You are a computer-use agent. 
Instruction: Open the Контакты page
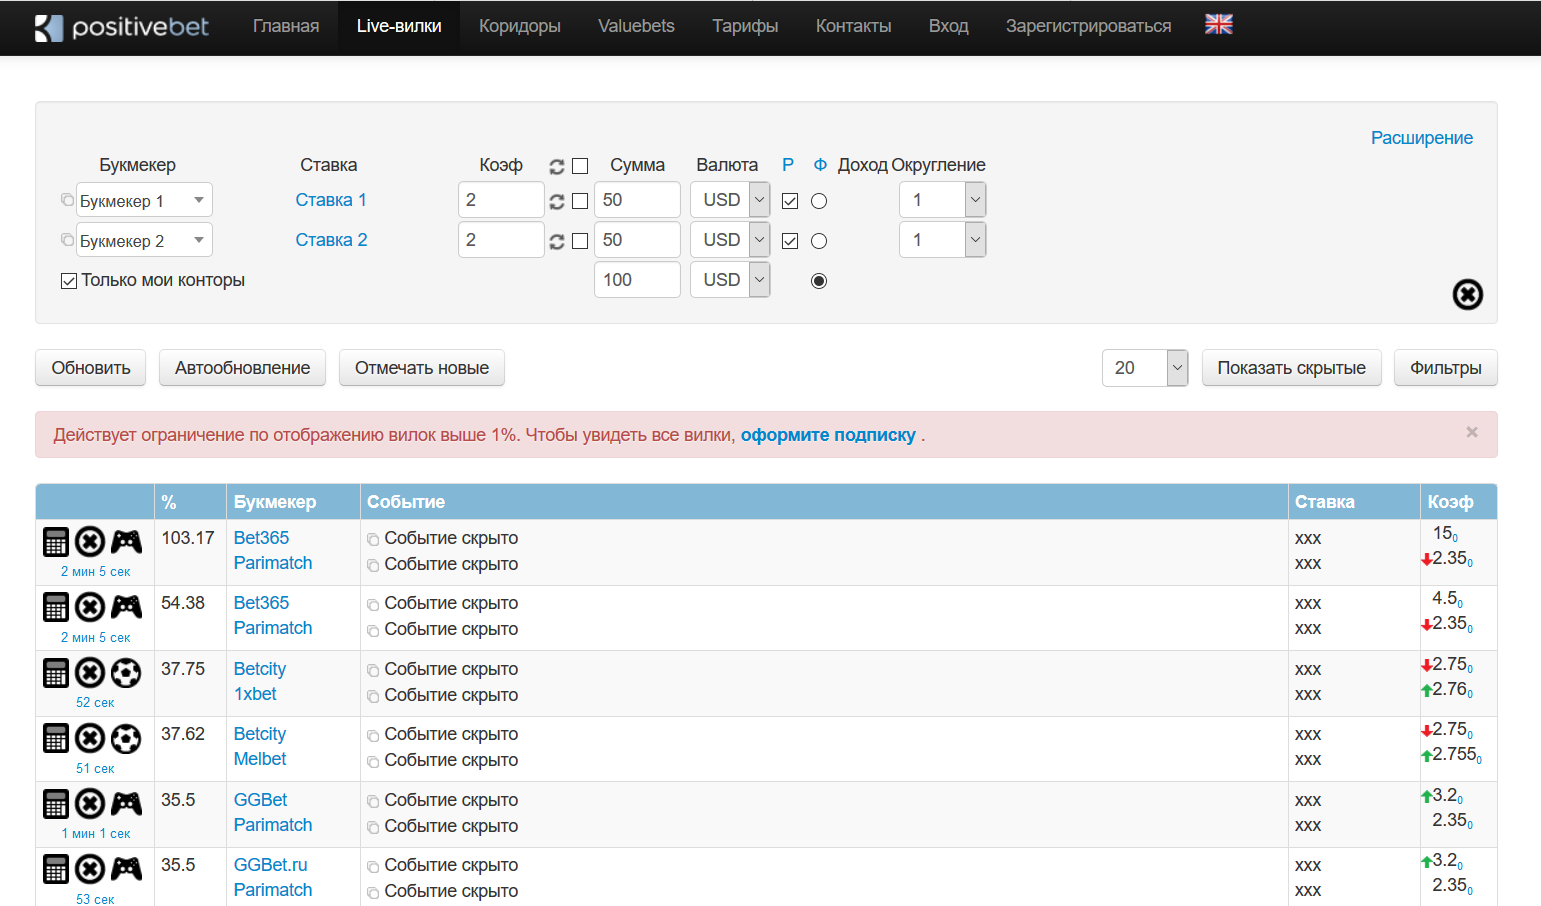point(853,26)
